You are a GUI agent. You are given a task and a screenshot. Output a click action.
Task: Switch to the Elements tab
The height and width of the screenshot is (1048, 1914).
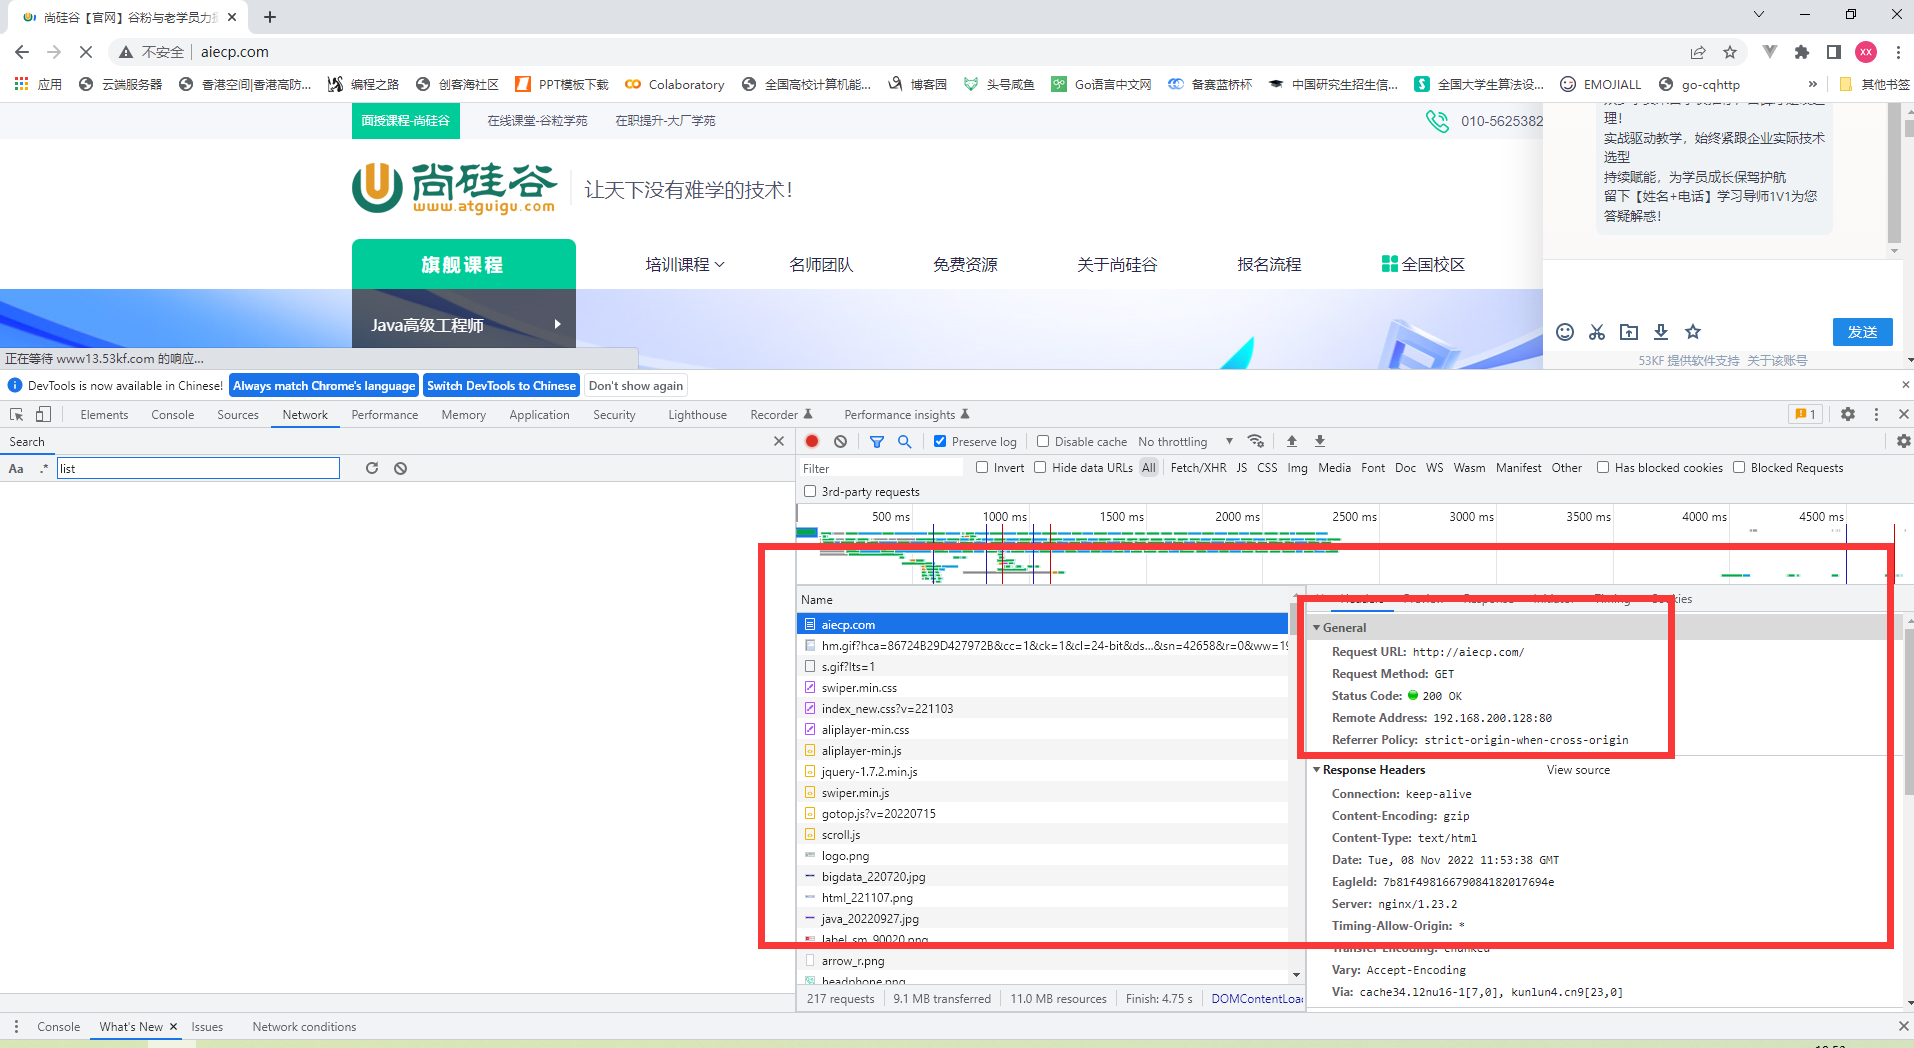pos(104,414)
